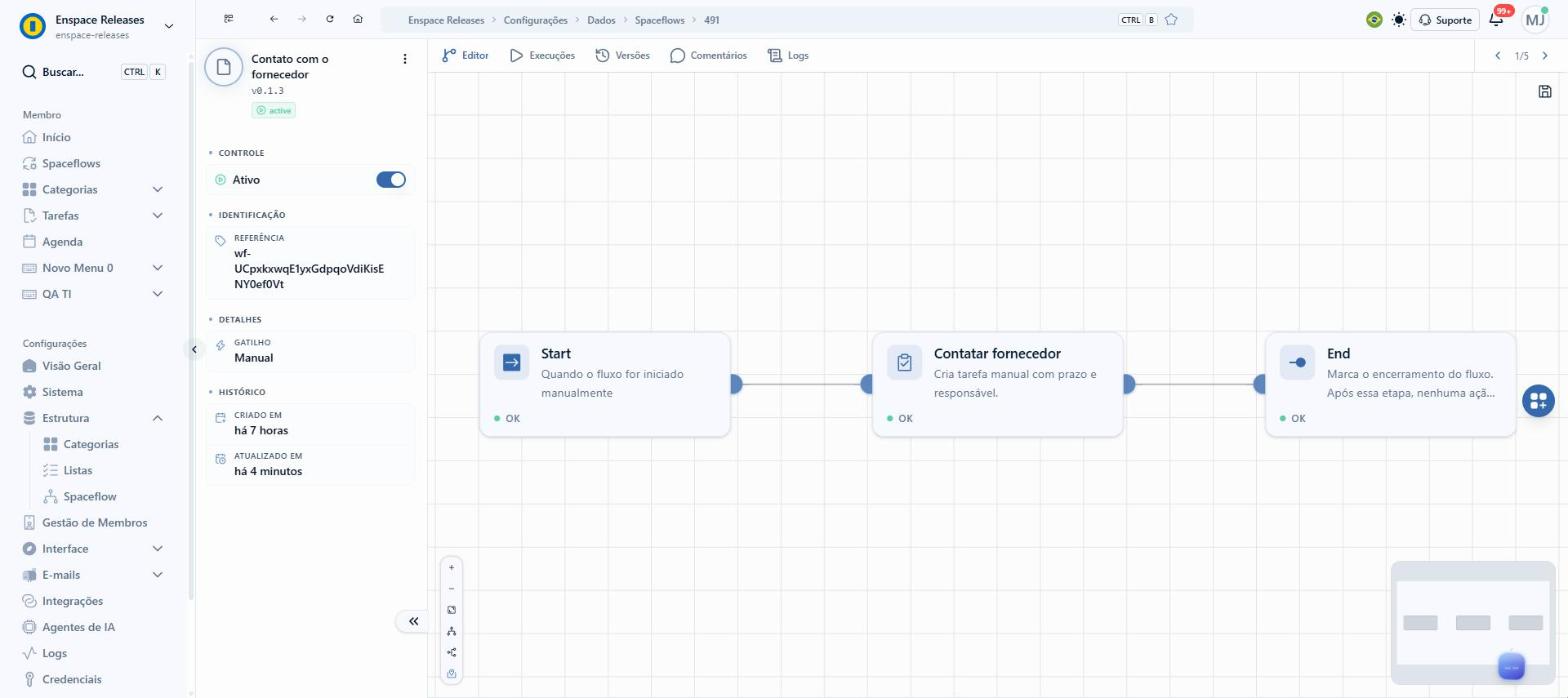Click the fit view canvas control
The height and width of the screenshot is (698, 1568).
451,610
